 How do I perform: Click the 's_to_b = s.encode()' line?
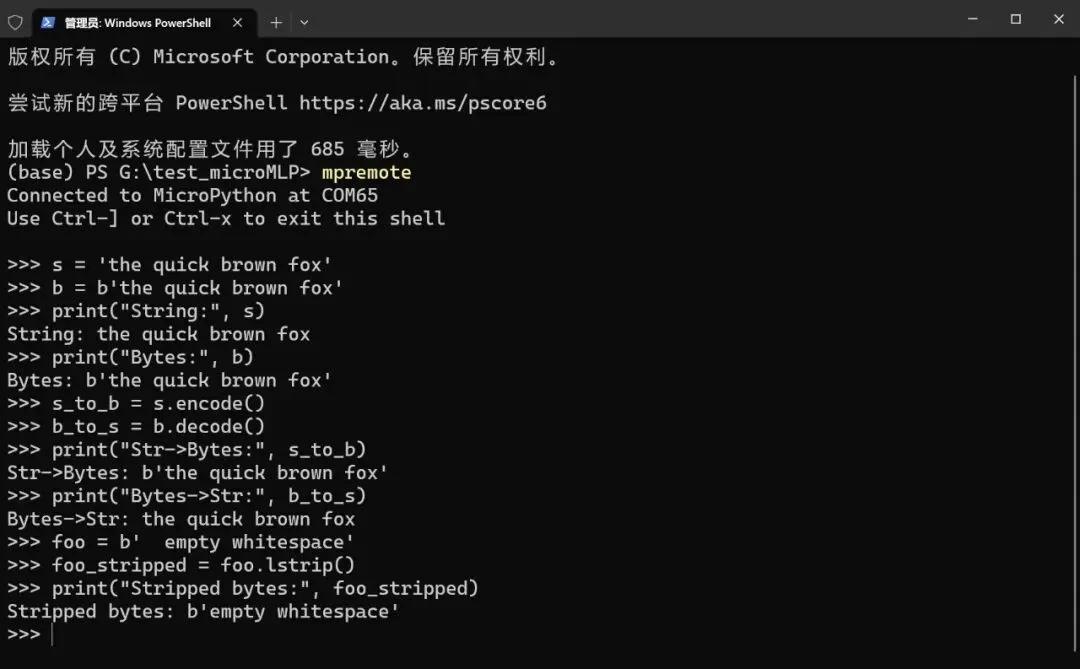pyautogui.click(x=158, y=403)
